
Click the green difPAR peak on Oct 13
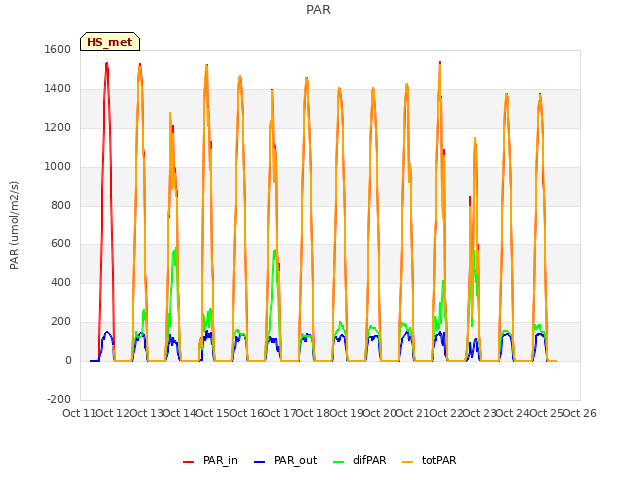click(175, 249)
